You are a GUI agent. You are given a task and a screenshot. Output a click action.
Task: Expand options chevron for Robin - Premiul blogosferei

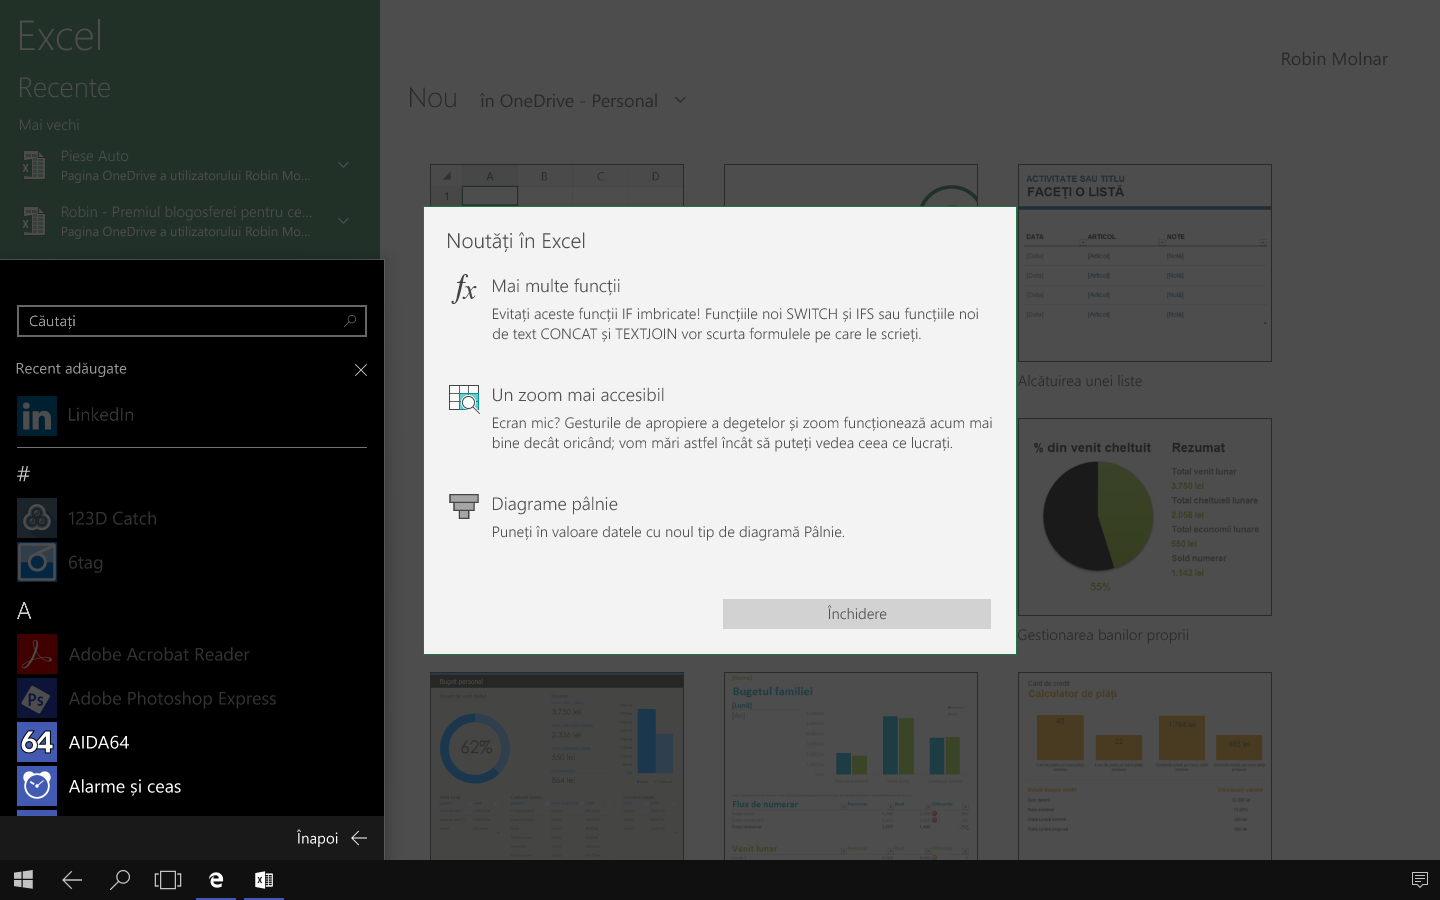[343, 221]
